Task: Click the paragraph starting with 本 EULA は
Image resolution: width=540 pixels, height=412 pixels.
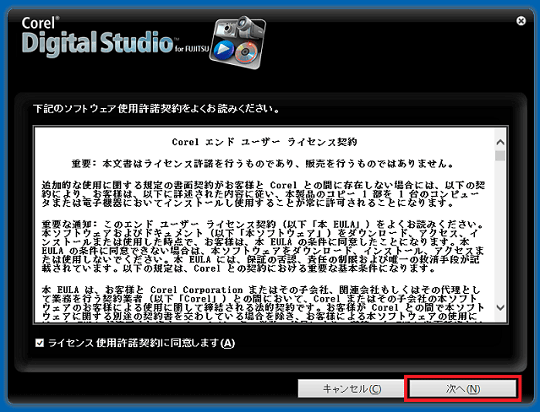Action: click(262, 303)
